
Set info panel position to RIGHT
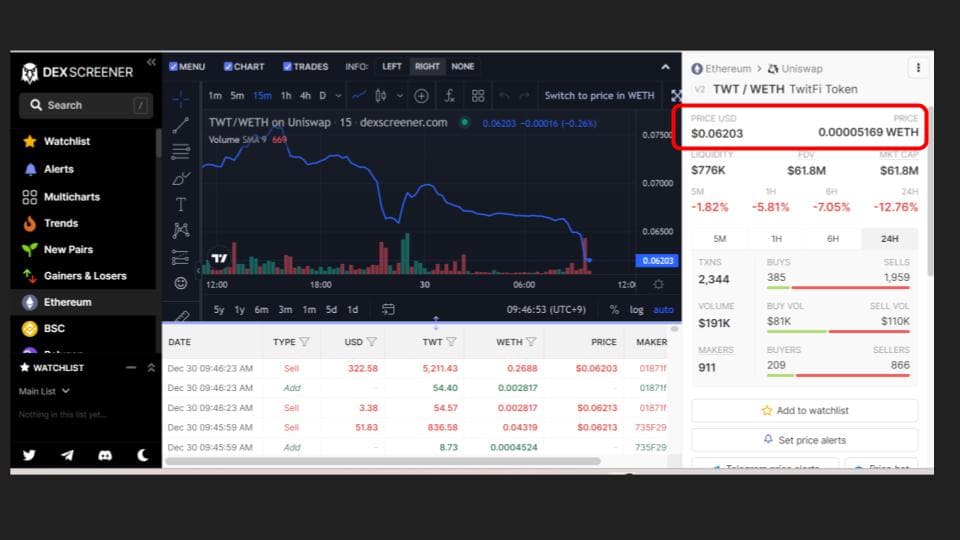click(x=427, y=66)
